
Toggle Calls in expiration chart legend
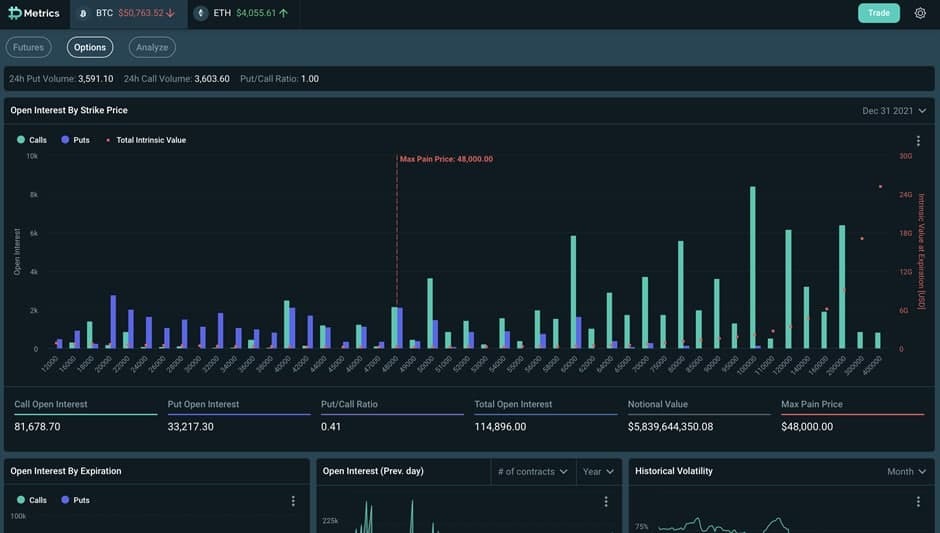coord(32,500)
